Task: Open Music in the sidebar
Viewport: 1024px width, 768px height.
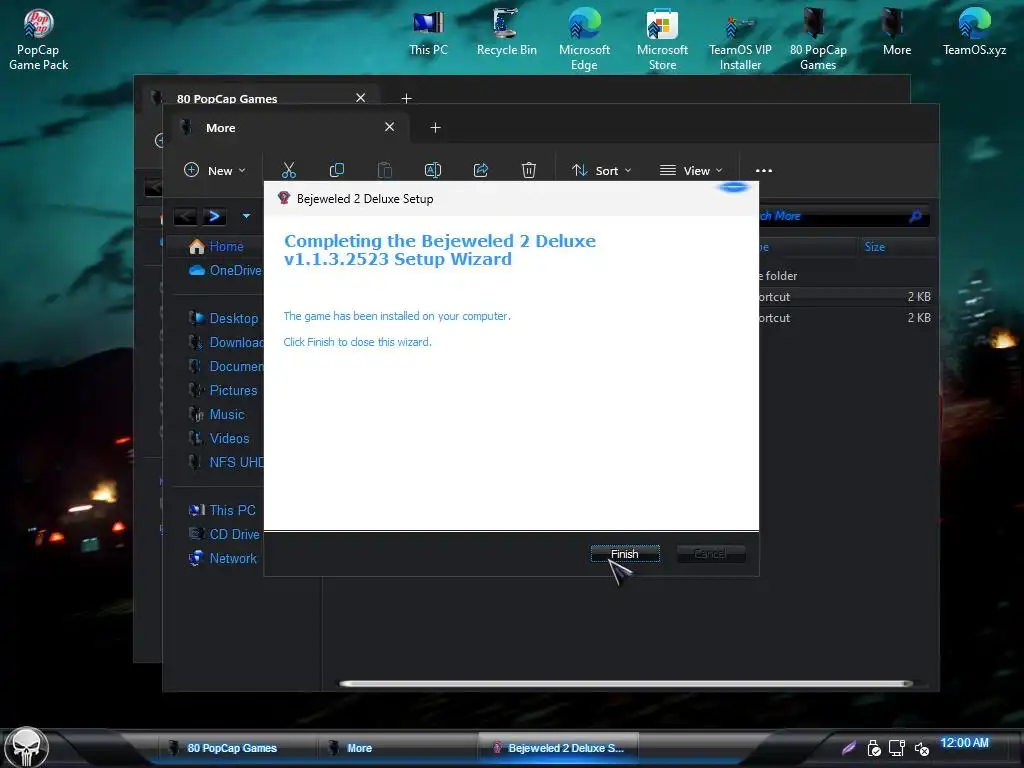Action: [217, 415]
